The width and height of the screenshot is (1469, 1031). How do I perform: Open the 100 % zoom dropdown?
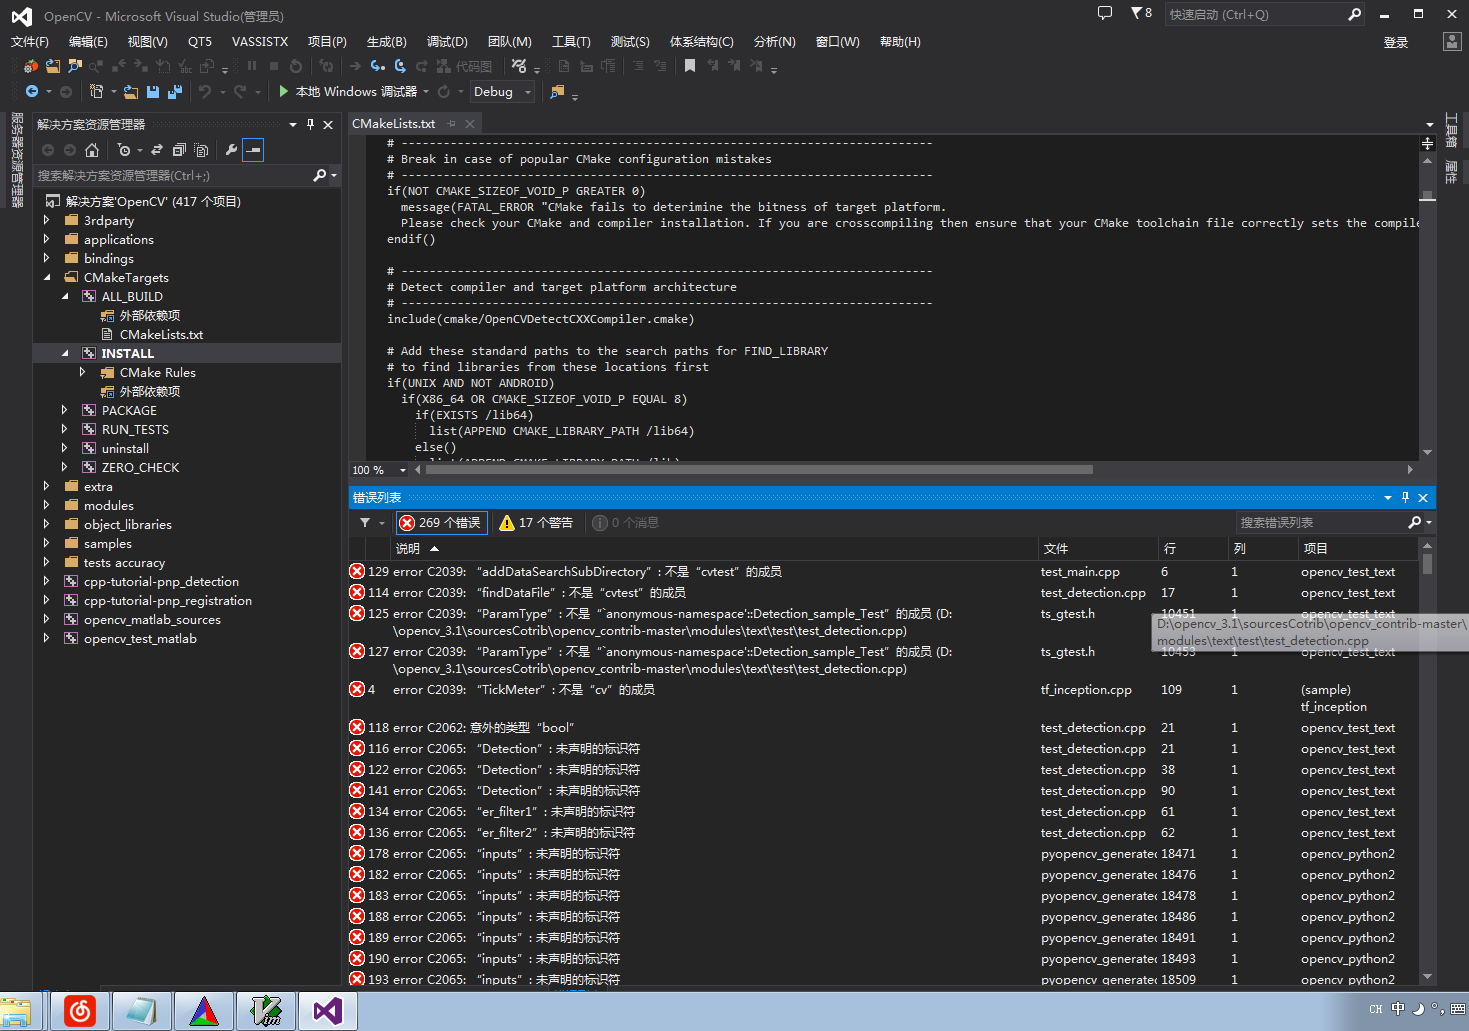tap(403, 470)
